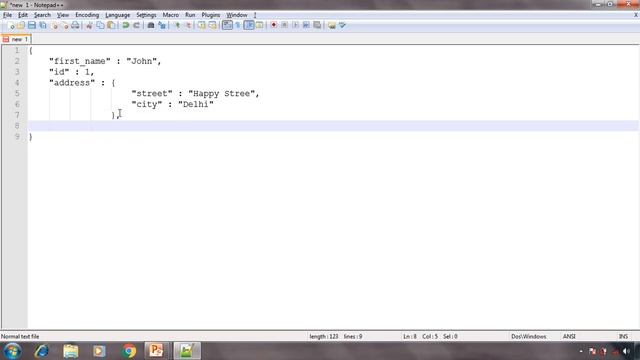Open the Settings menu
Viewport: 640px width, 360px height.
click(x=146, y=15)
